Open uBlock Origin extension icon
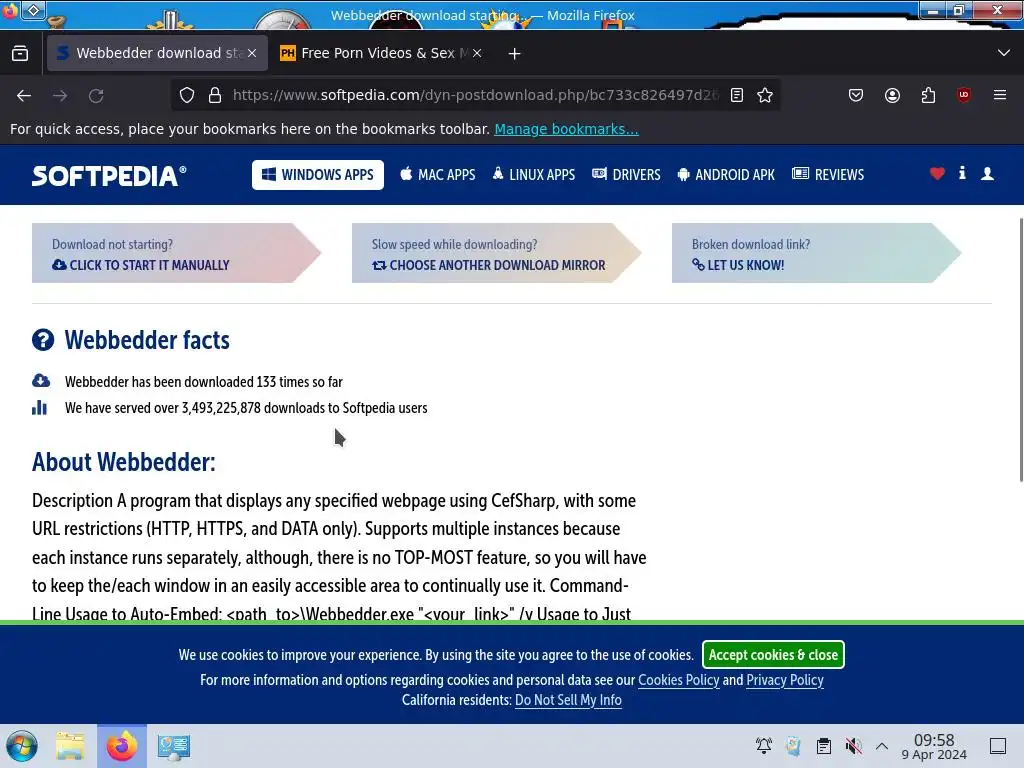 click(964, 95)
